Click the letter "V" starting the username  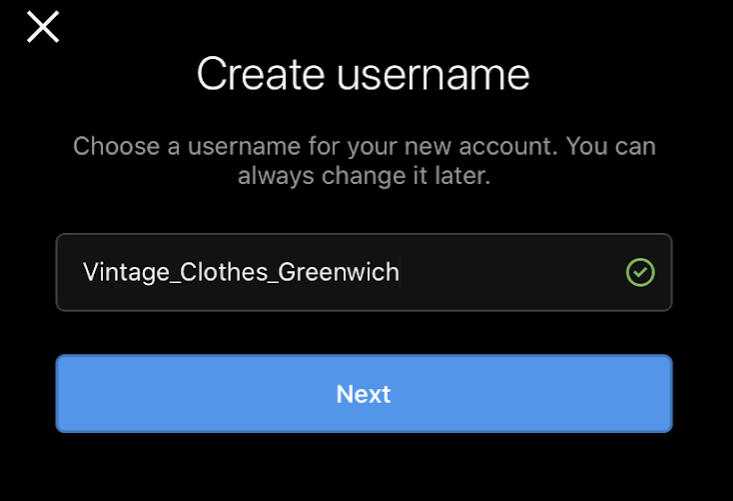point(89,272)
